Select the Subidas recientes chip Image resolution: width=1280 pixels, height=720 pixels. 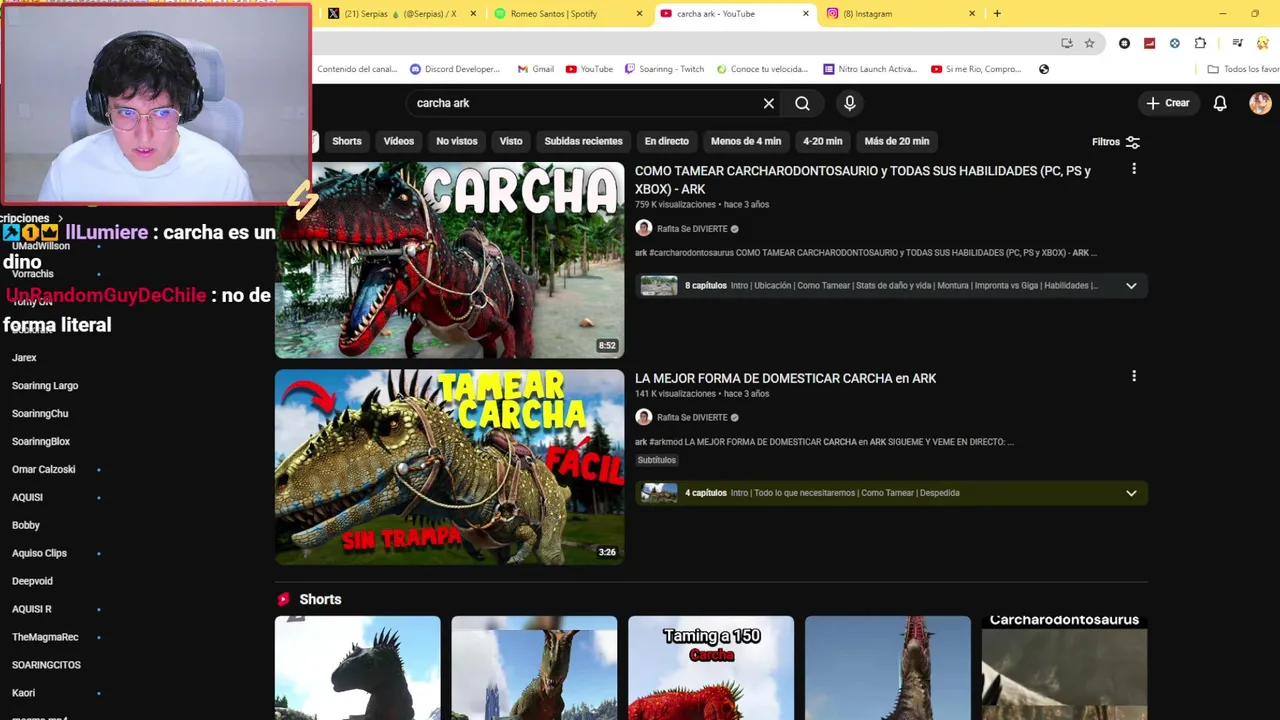coord(583,141)
